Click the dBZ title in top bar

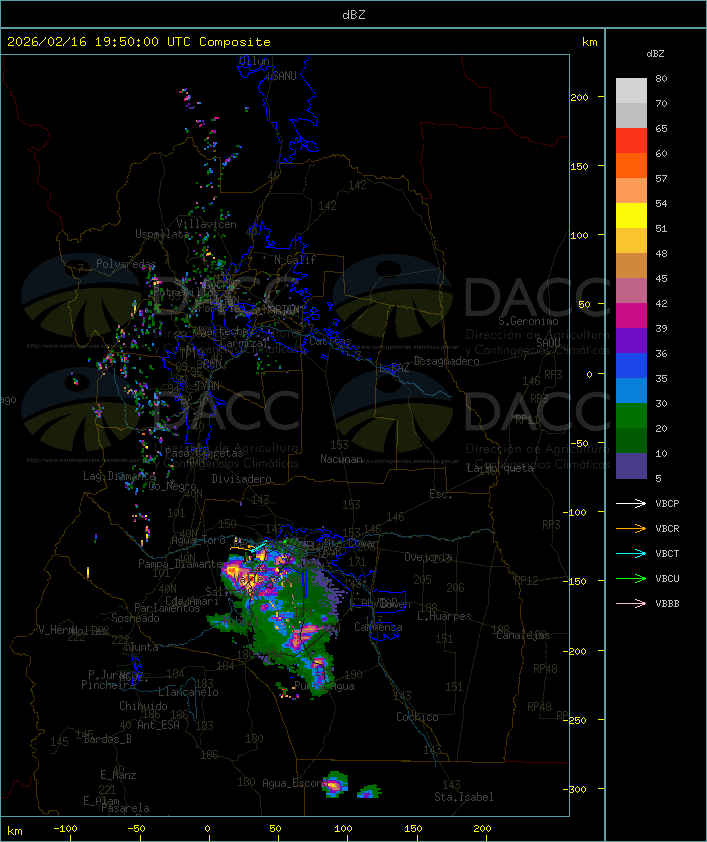coord(354,14)
